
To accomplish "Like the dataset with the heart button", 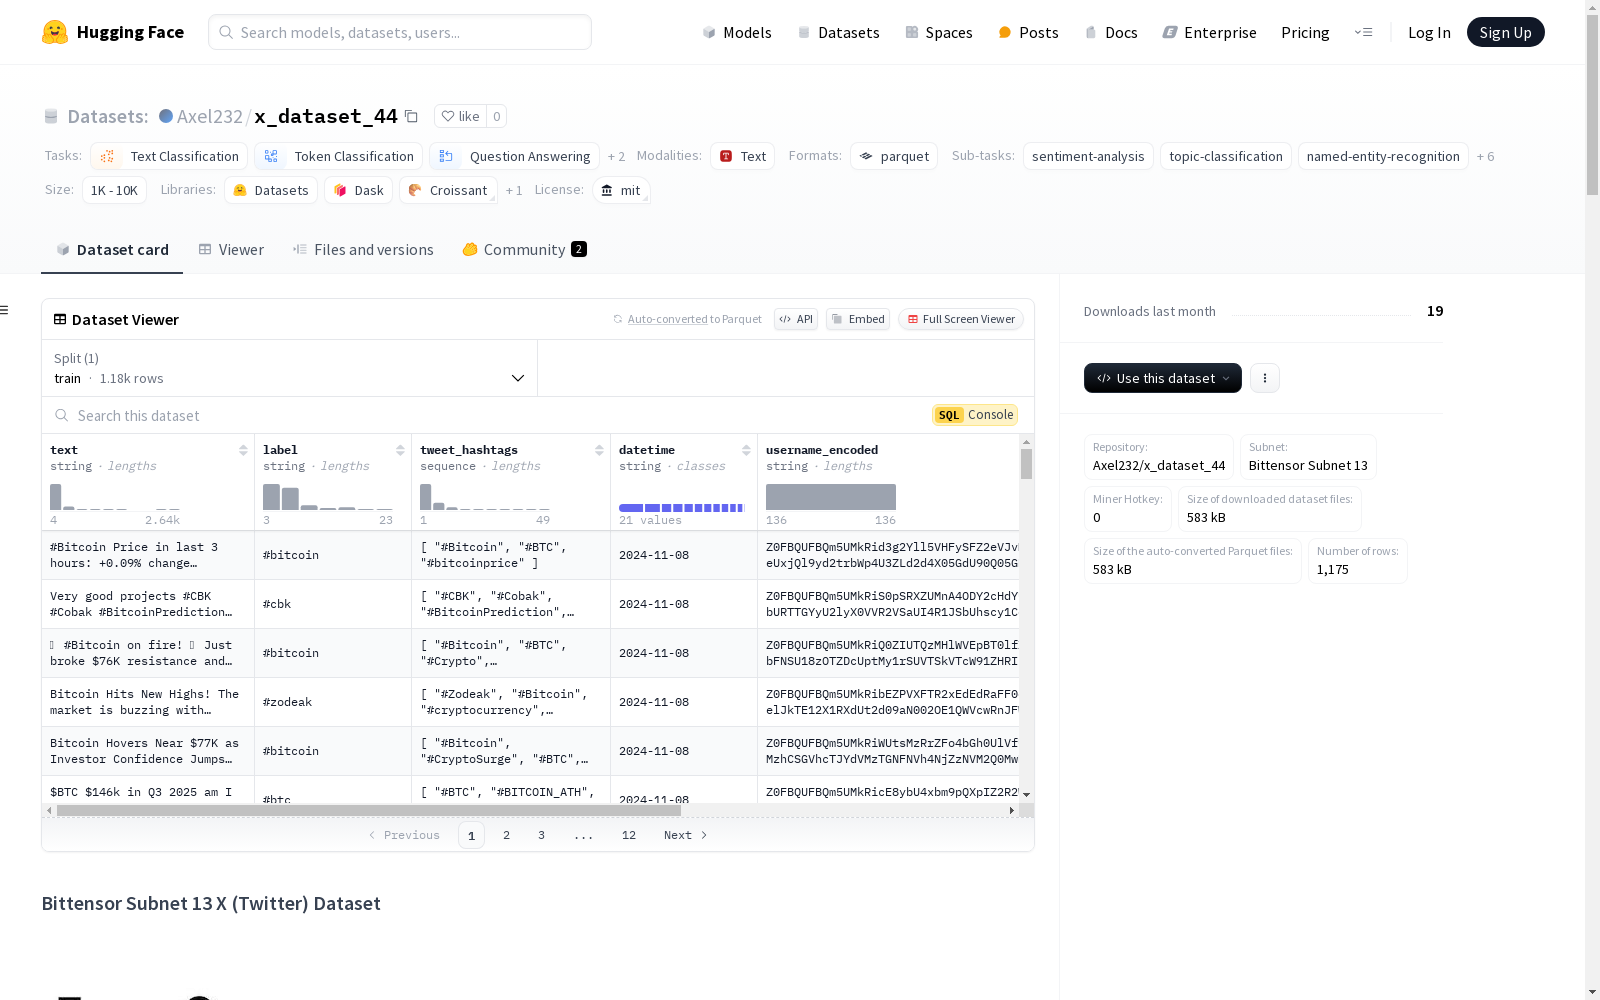I will [461, 116].
